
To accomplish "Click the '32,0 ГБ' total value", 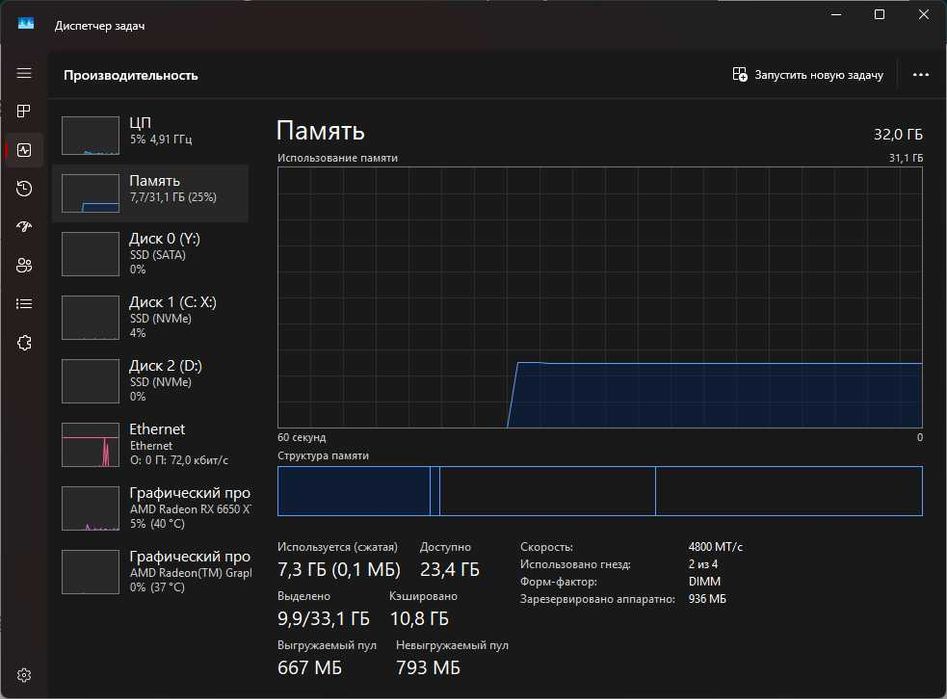I will pos(898,134).
